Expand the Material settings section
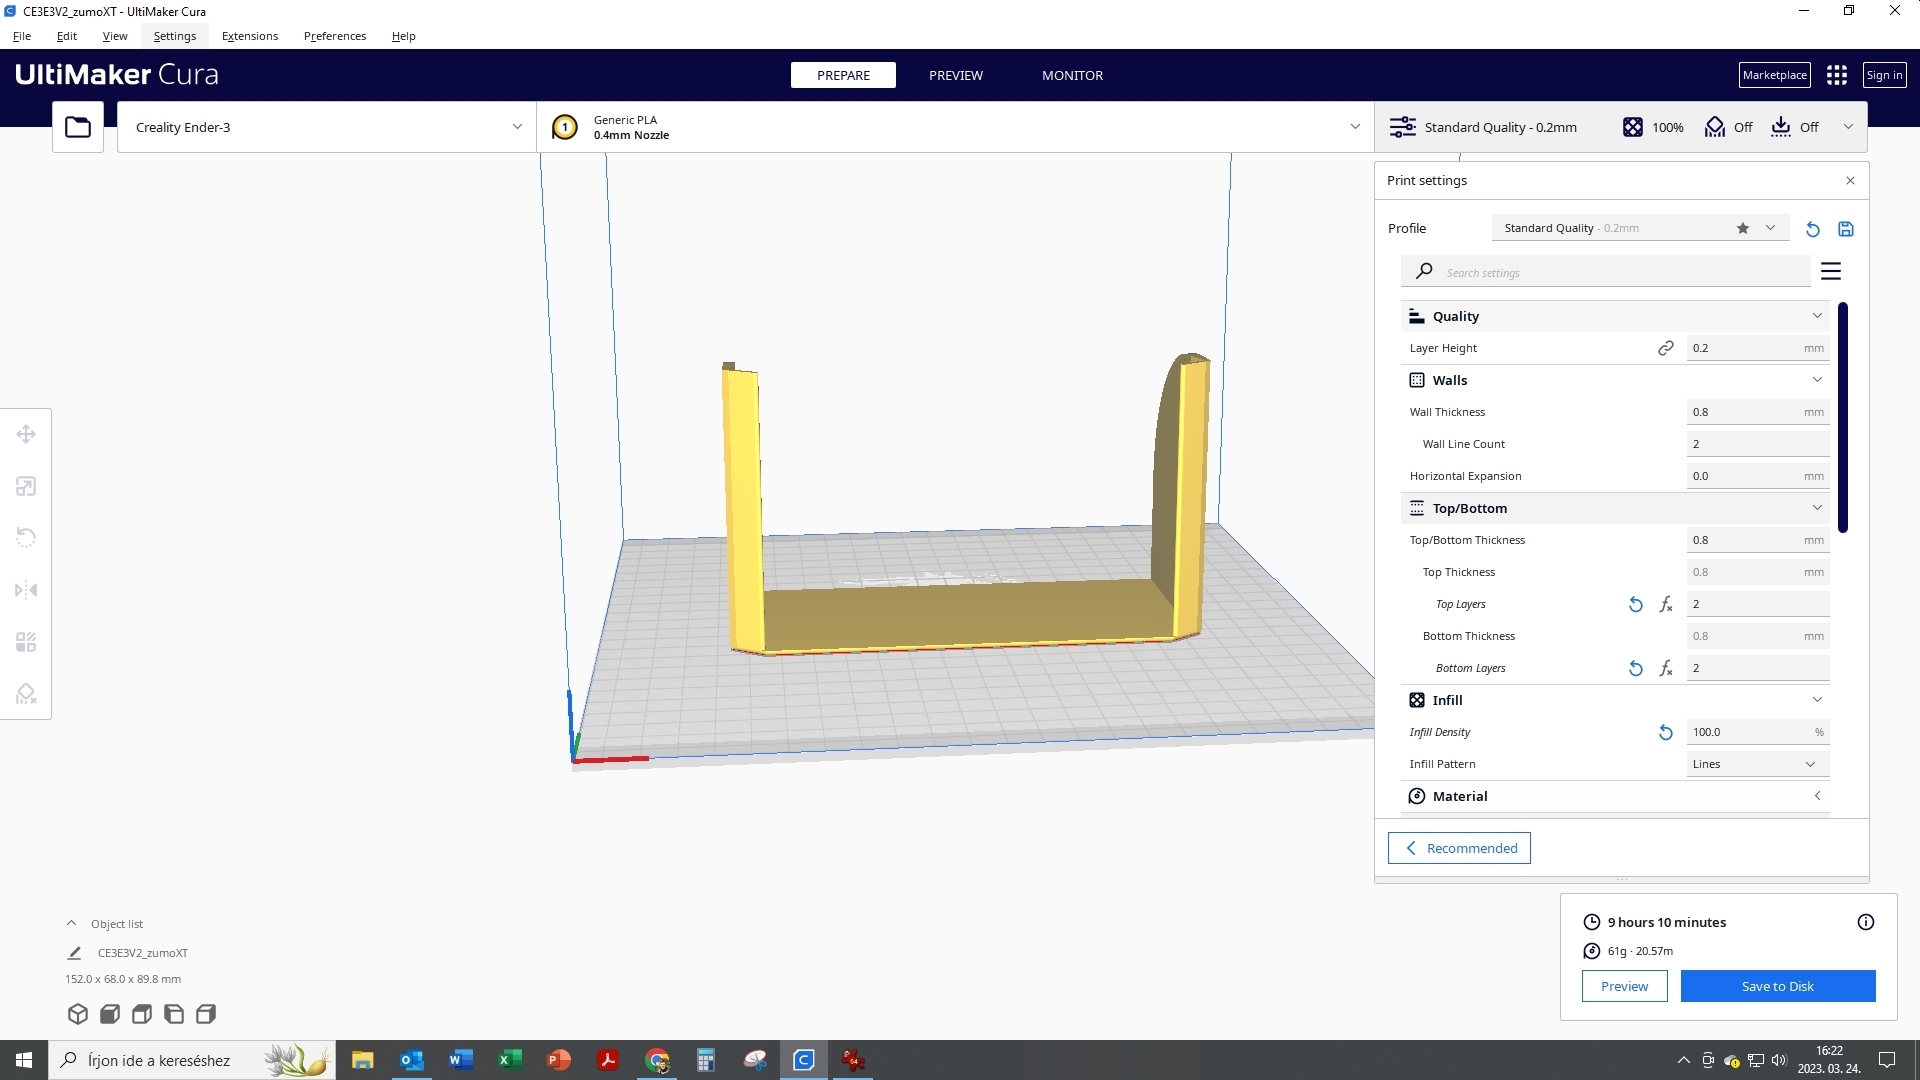This screenshot has height=1080, width=1920. 1817,796
